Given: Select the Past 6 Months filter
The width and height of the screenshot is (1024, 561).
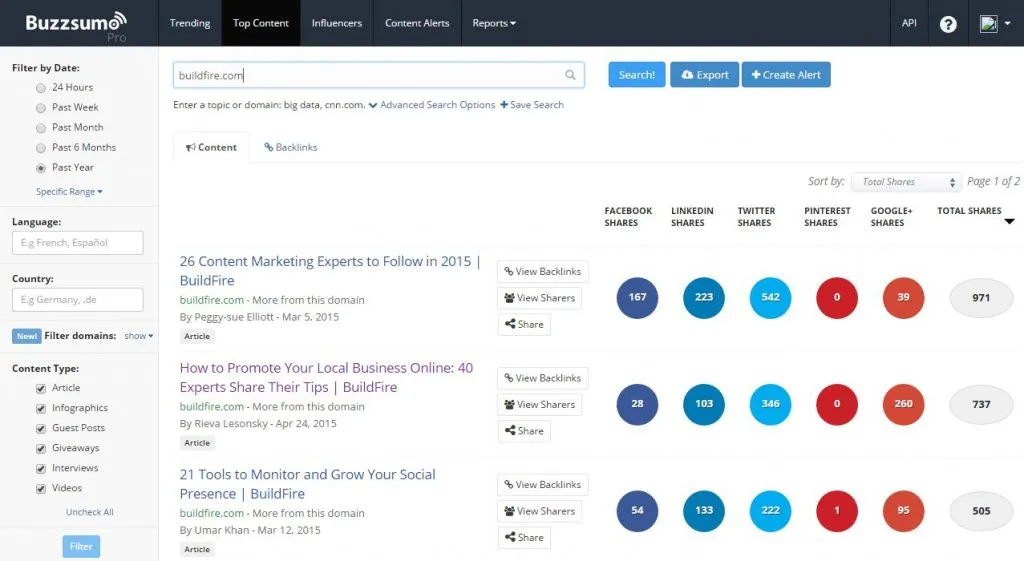Looking at the screenshot, I should (41, 148).
